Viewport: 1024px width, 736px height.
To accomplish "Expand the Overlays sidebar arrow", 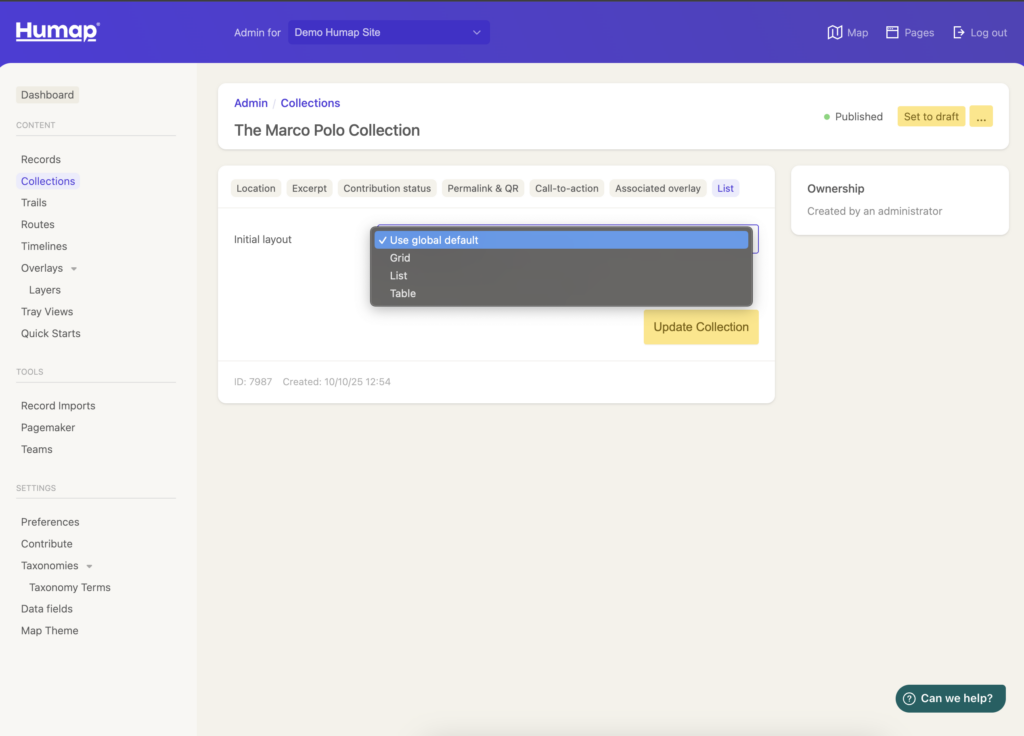I will 74,269.
